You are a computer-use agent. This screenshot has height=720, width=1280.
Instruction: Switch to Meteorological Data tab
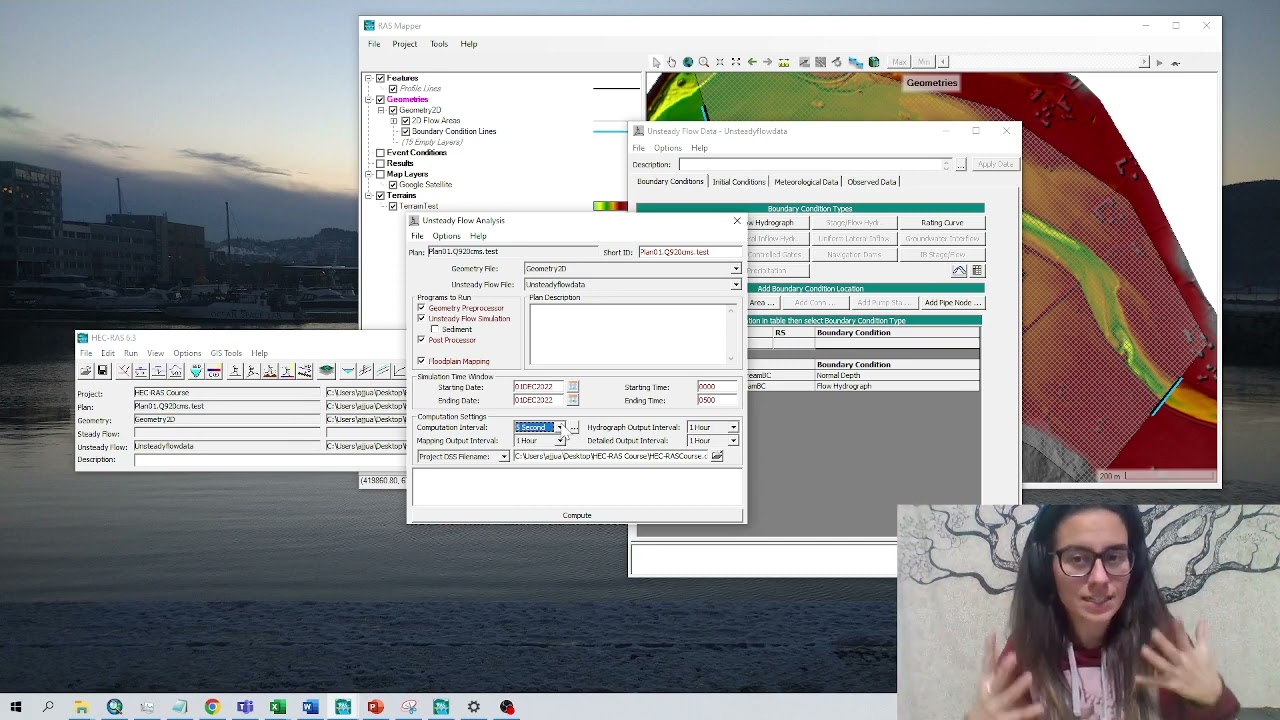[x=806, y=182]
